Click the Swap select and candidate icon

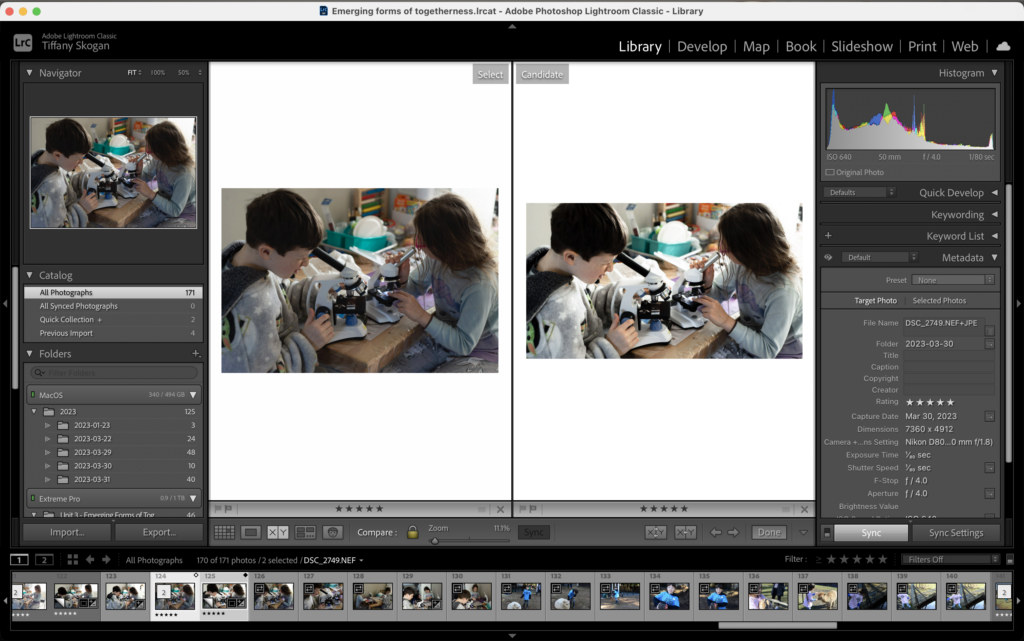656,533
